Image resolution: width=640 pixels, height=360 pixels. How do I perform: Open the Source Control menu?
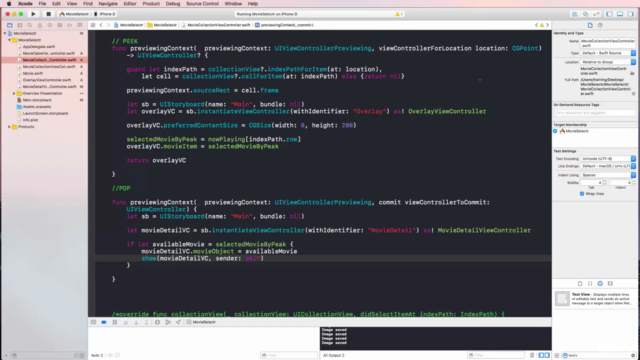click(202, 4)
